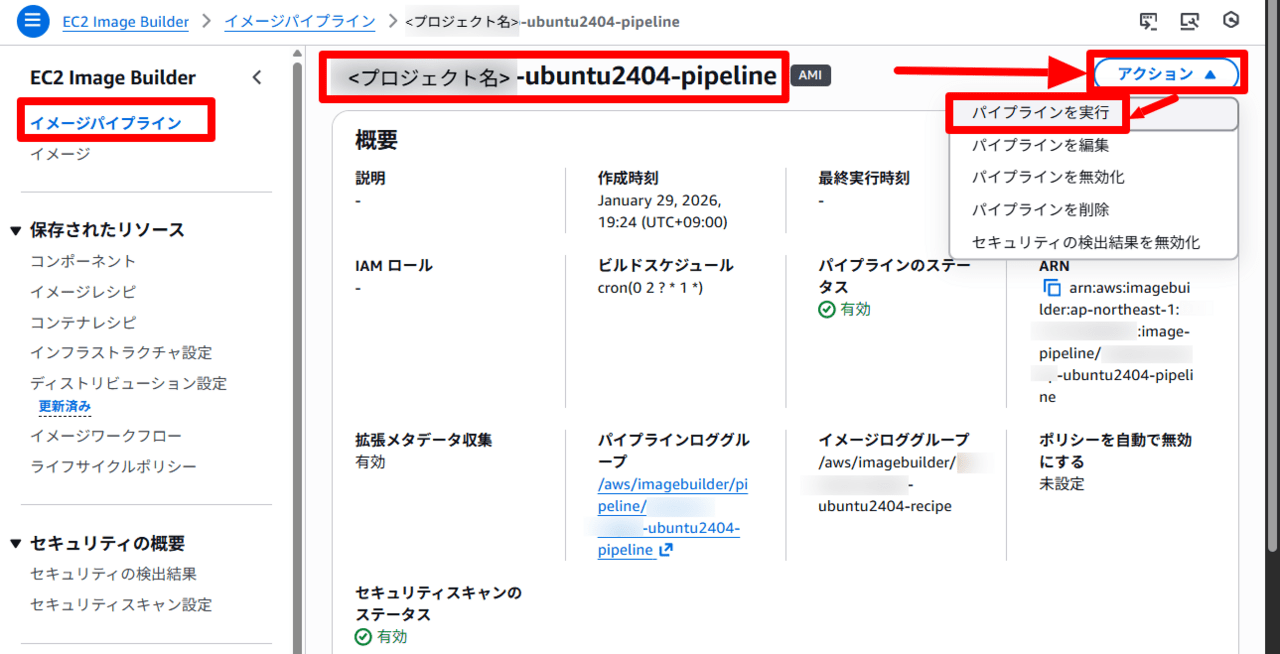This screenshot has height=654, width=1280.
Task: Open イメージレシピ in the sidebar
Action: coord(83,292)
